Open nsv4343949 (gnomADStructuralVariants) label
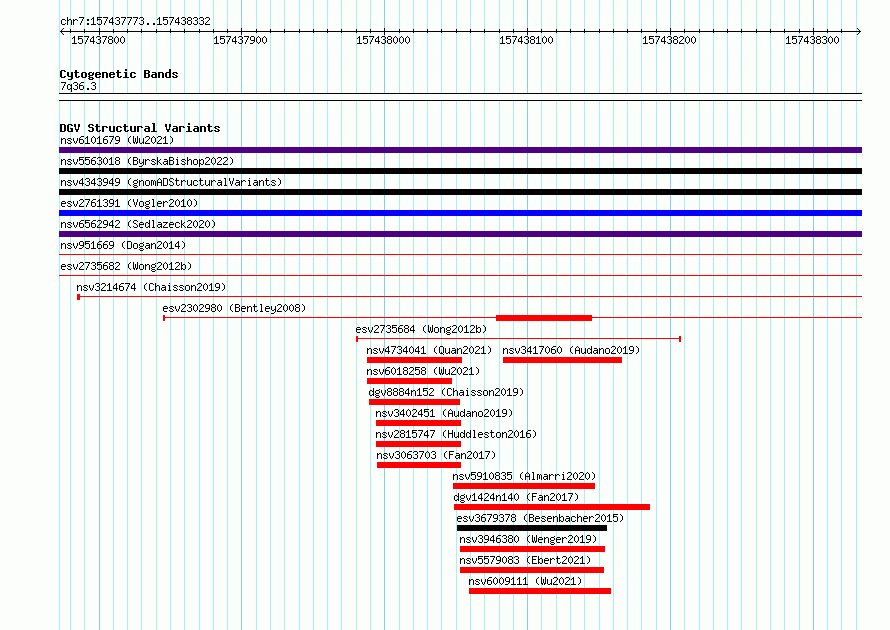Viewport: 890px width, 630px height. 171,182
